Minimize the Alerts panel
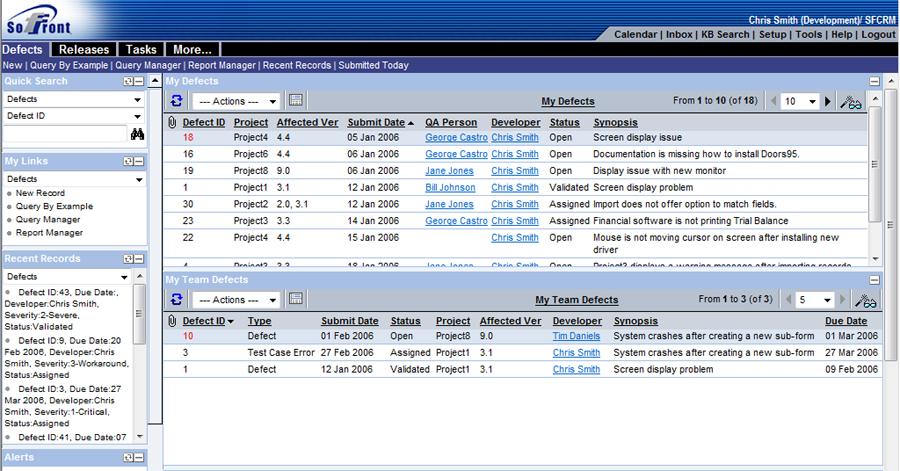The image size is (900, 471). coord(139,457)
